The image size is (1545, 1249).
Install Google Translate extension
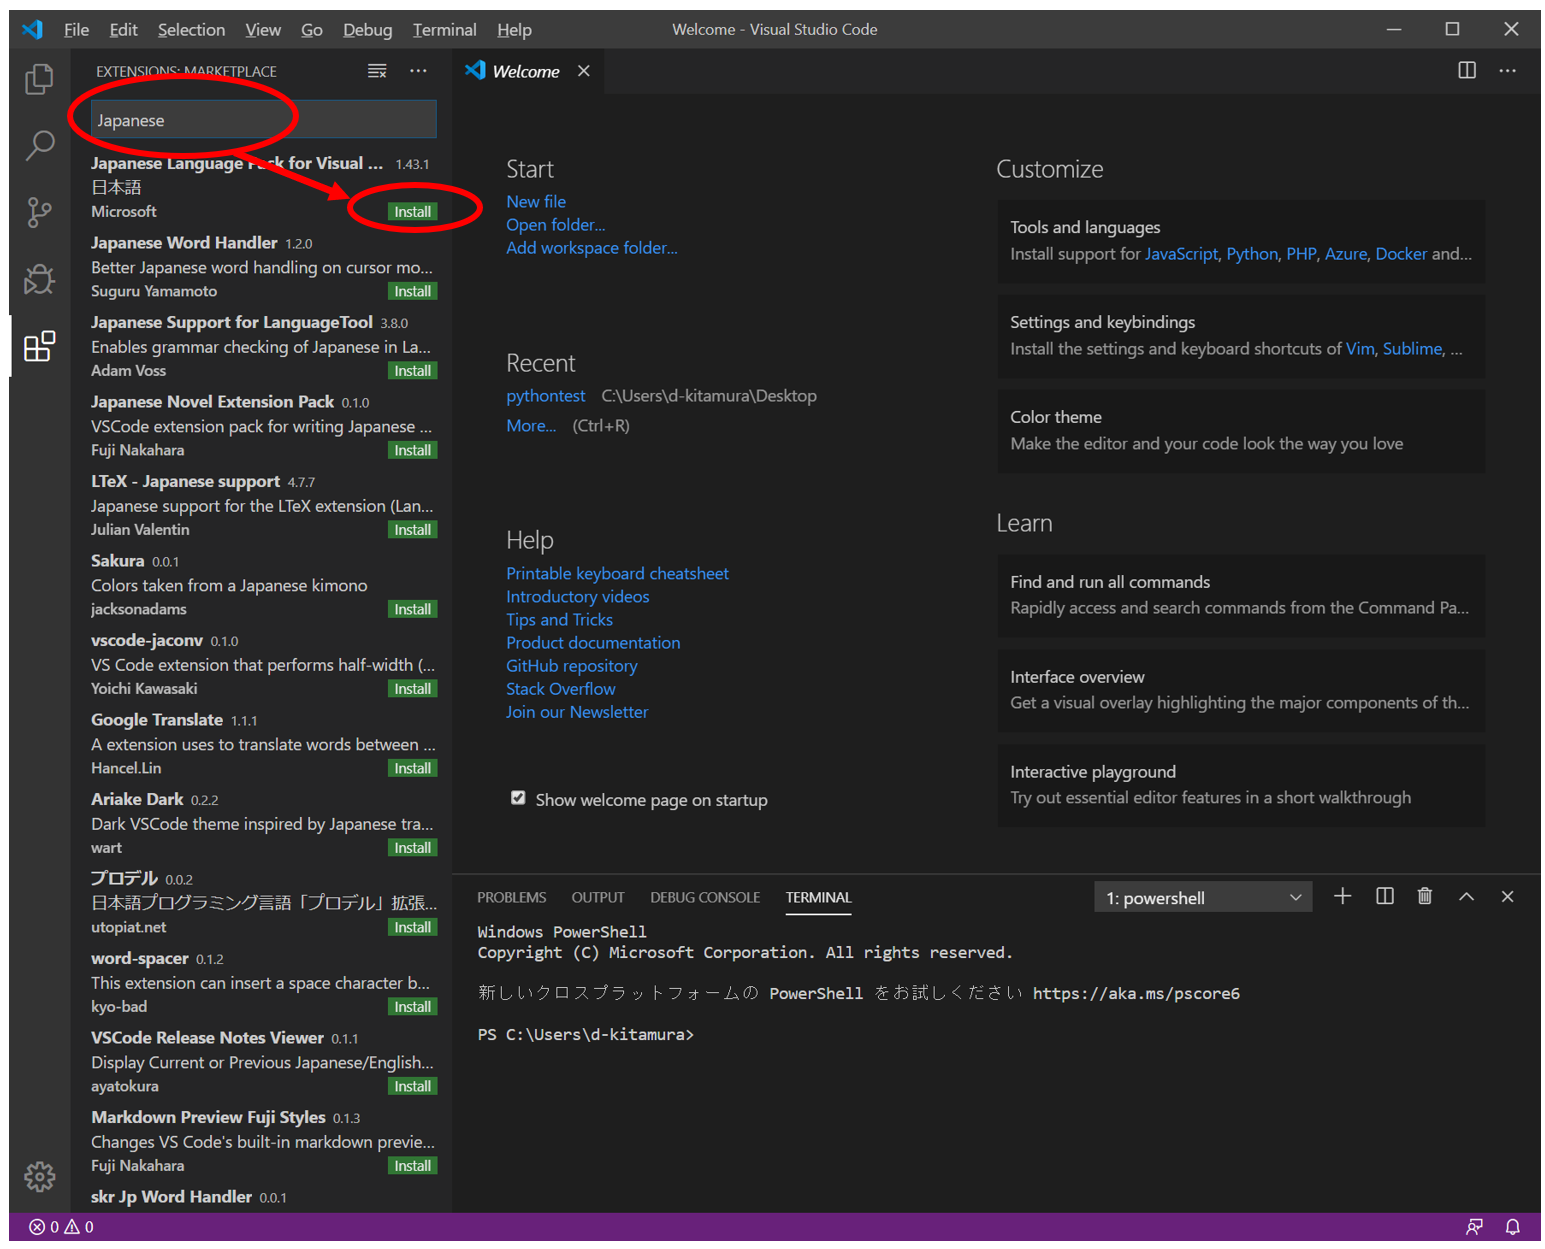click(x=412, y=768)
